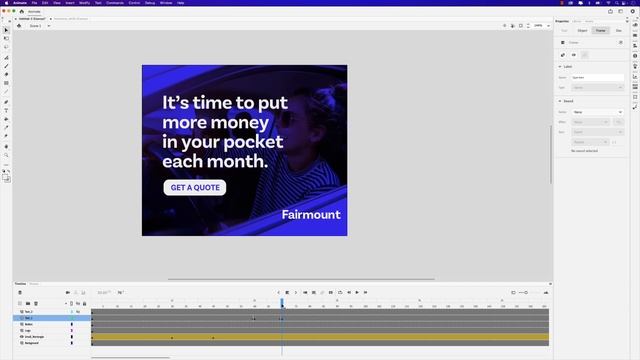
Task: Open the workspace switcher icon at top right
Action: 620,11
